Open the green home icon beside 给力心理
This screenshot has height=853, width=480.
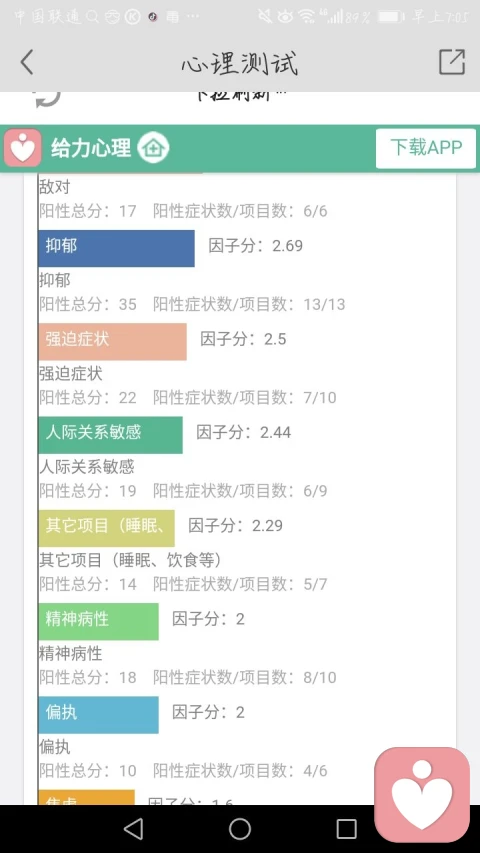(153, 148)
